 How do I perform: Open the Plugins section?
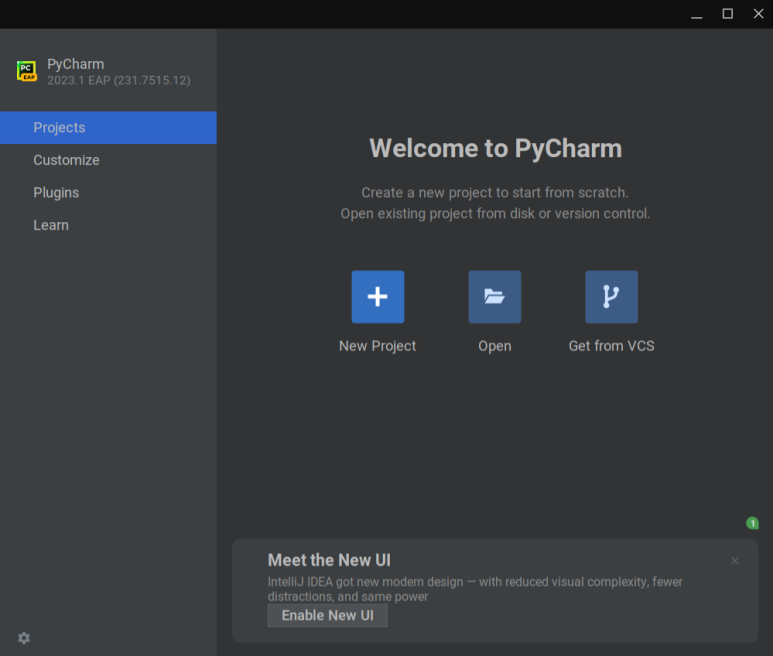click(108, 193)
